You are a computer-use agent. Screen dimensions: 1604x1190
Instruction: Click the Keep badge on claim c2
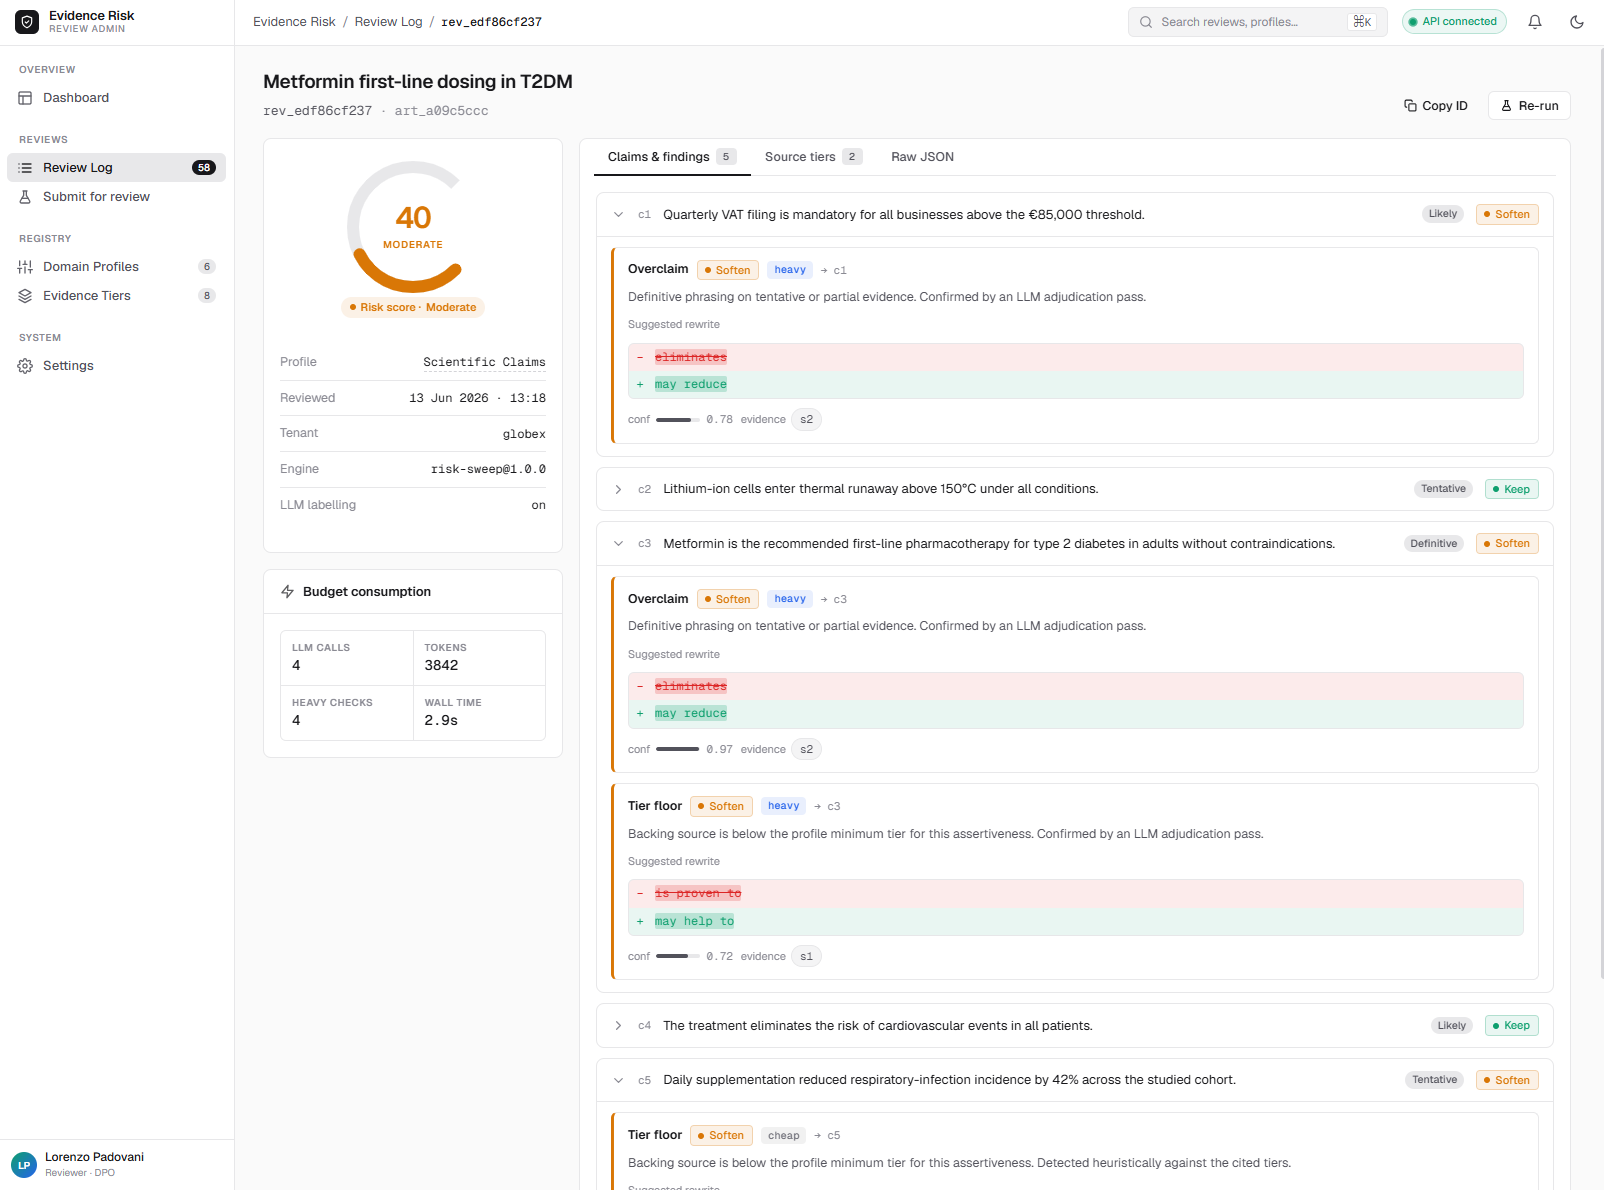point(1511,489)
